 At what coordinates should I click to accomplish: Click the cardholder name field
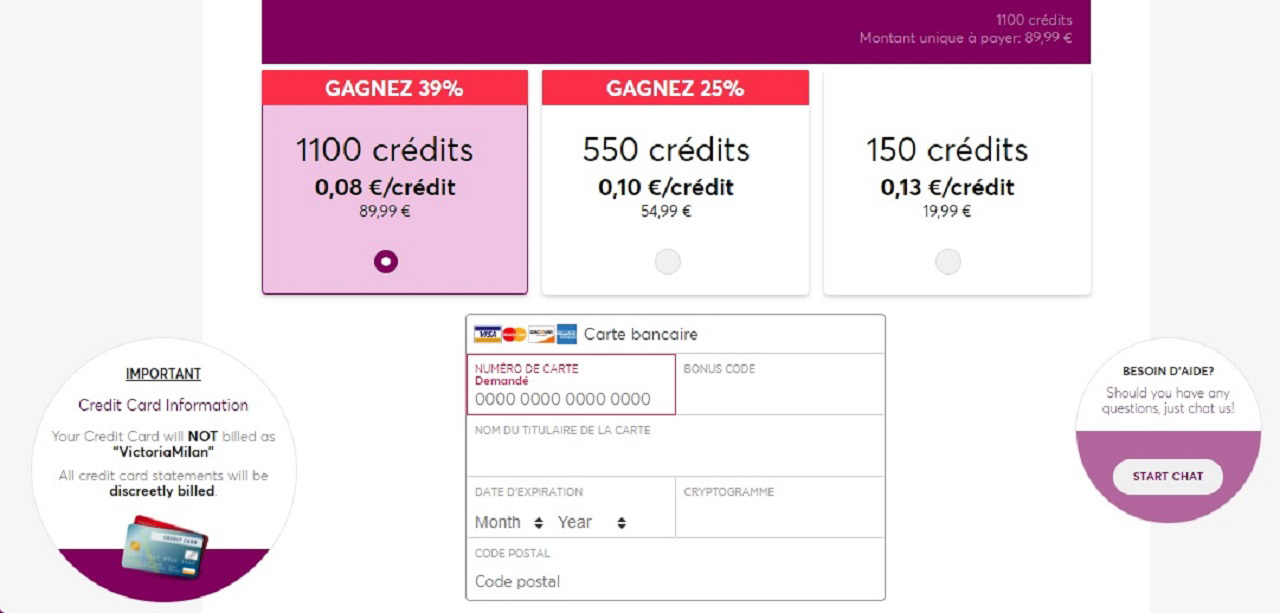[675, 456]
